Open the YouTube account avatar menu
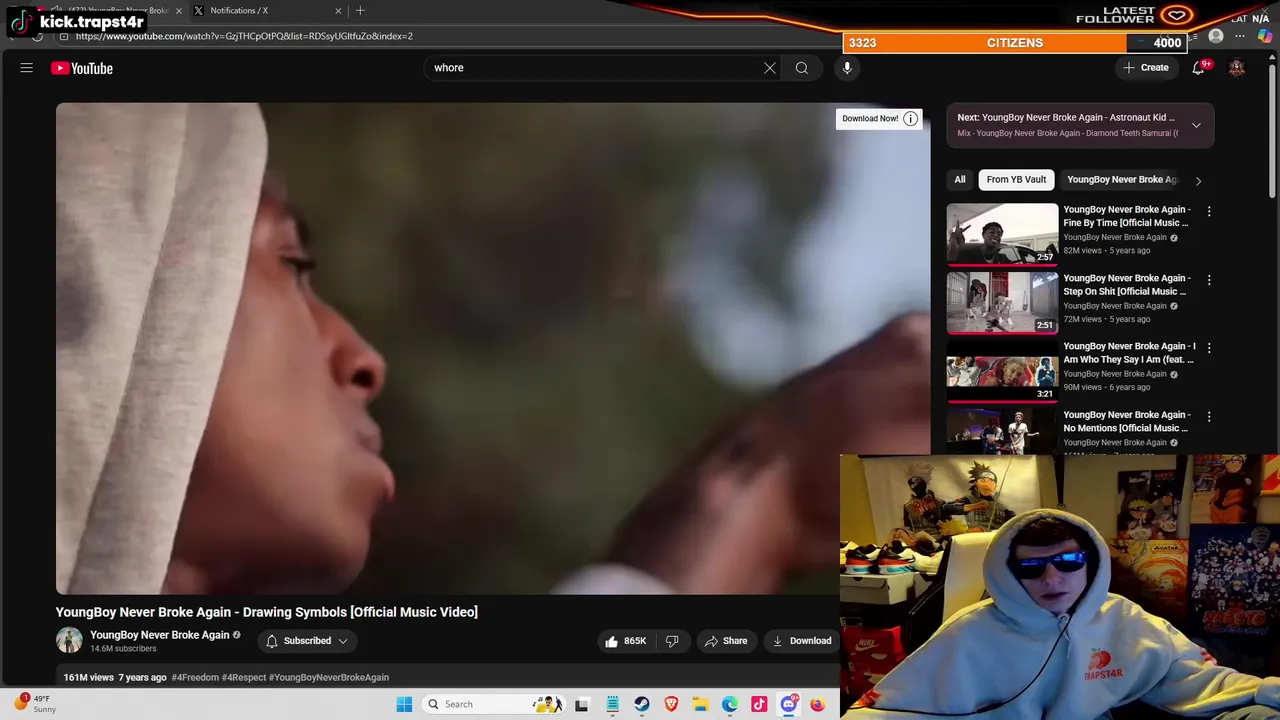 tap(1237, 68)
